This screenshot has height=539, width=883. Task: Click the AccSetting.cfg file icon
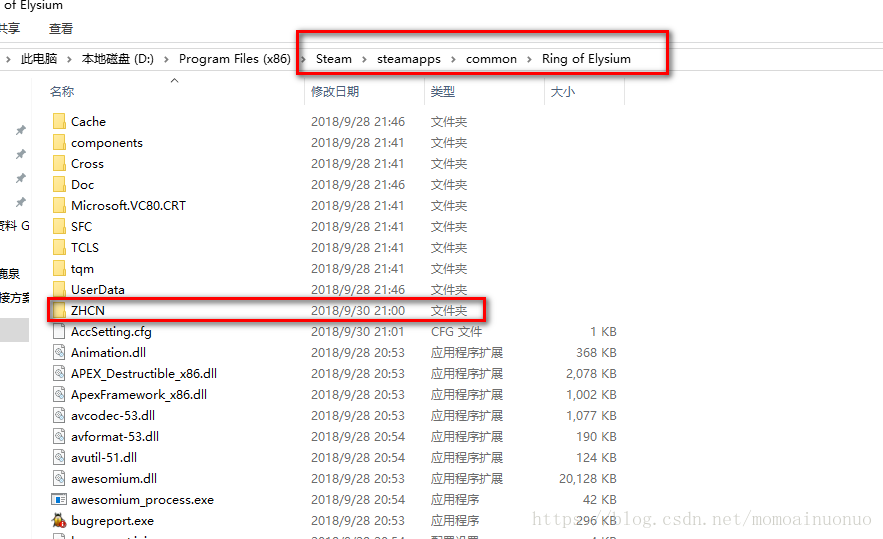(x=59, y=331)
